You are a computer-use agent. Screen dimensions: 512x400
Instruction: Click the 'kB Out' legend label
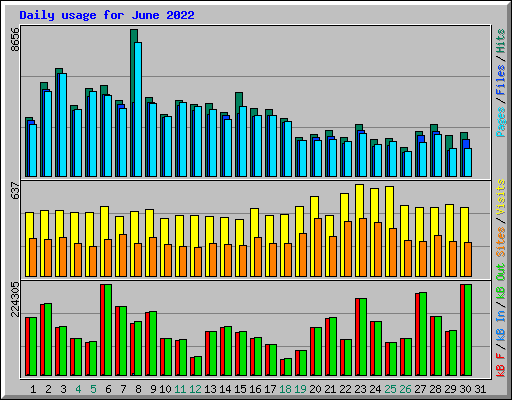[500, 282]
